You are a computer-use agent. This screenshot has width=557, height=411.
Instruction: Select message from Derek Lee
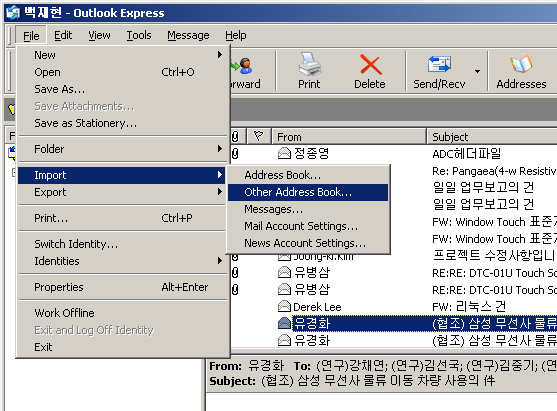(x=317, y=307)
